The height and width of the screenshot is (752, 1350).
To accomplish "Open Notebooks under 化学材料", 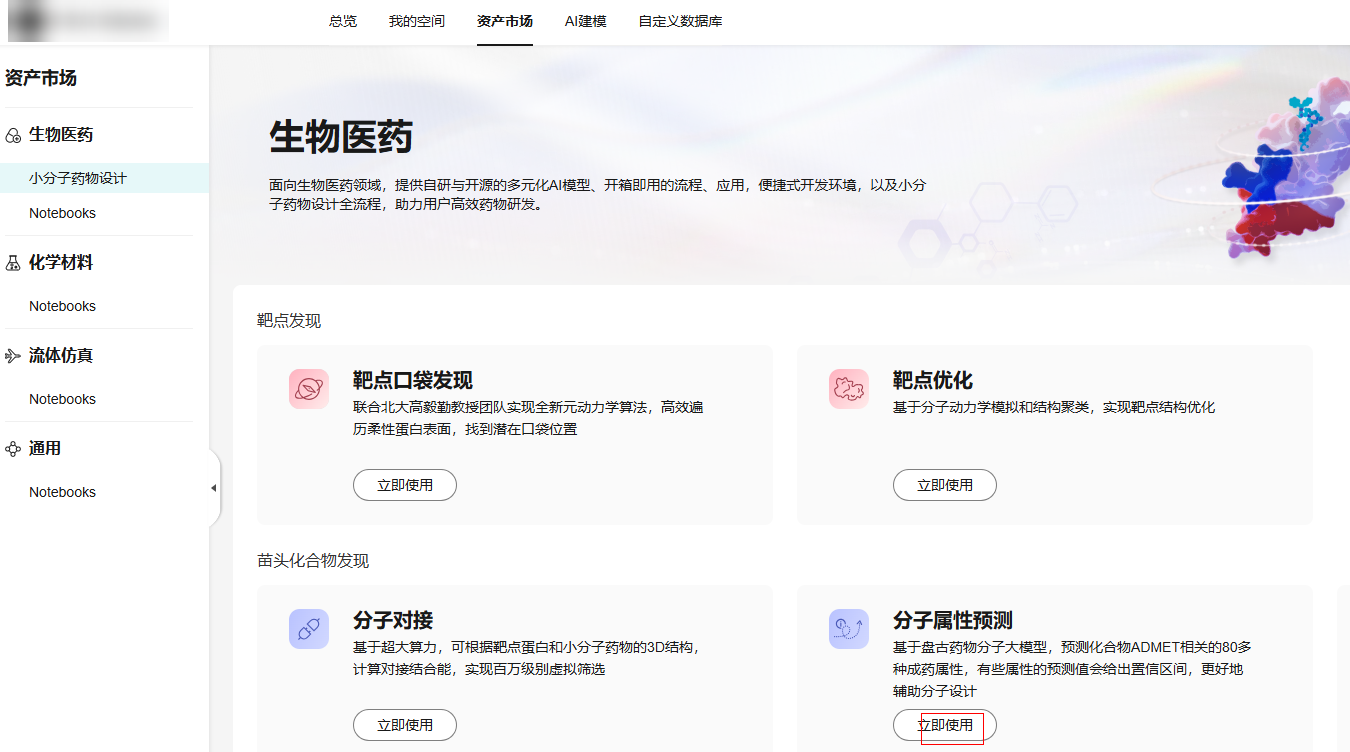I will point(63,306).
